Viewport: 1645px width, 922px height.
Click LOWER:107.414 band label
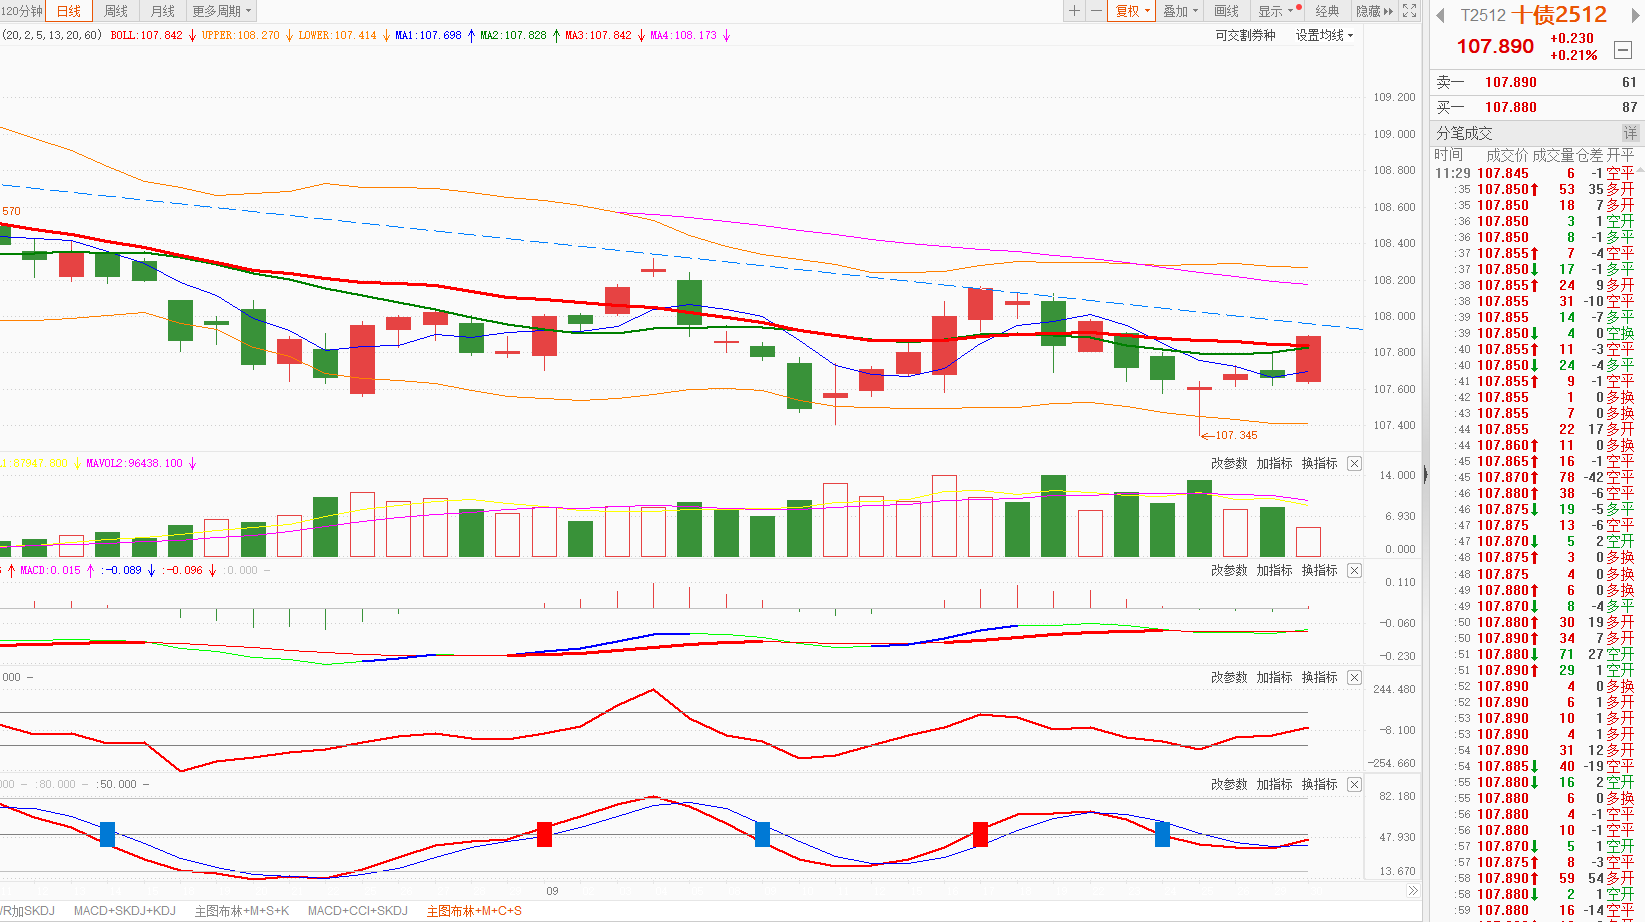337,35
